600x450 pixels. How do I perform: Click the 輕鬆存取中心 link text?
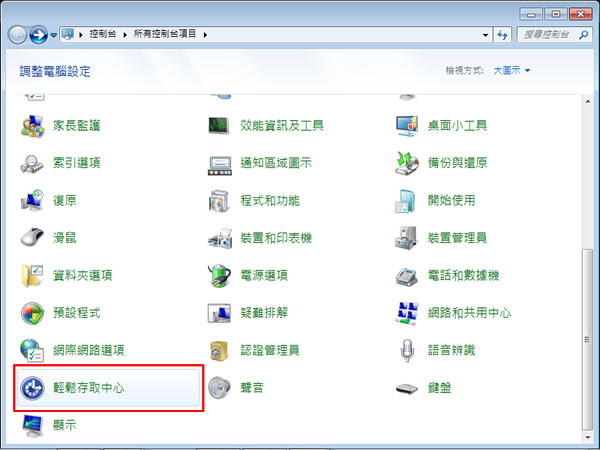(88, 388)
